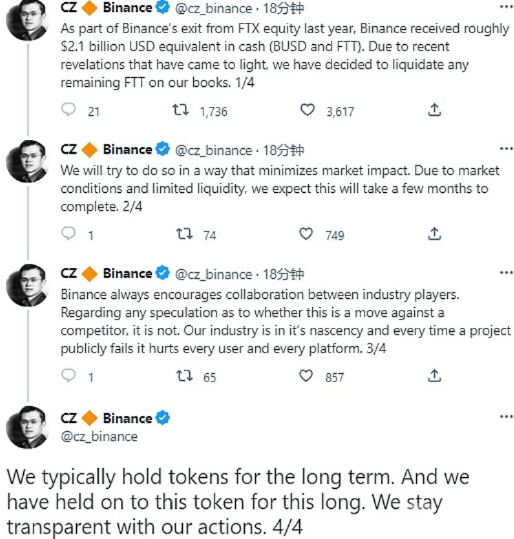Open more options on the 2/4 tweet

coord(506,148)
